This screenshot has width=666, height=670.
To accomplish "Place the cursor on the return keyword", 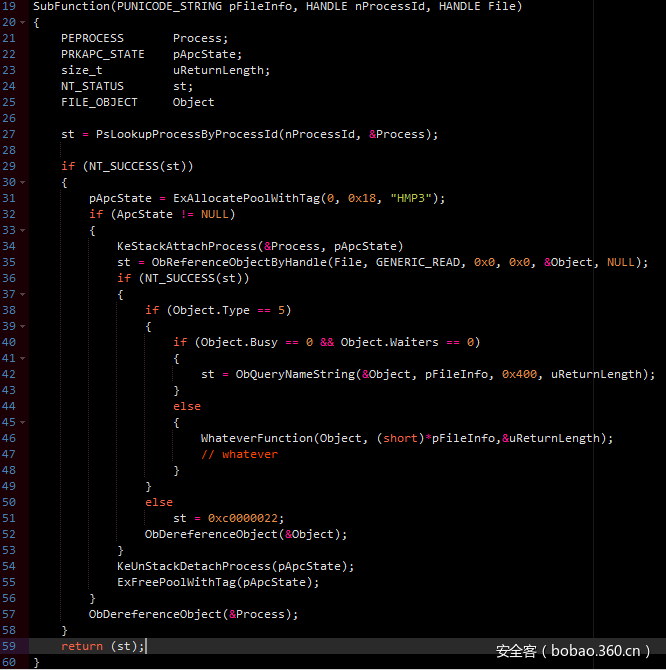I will coord(82,646).
